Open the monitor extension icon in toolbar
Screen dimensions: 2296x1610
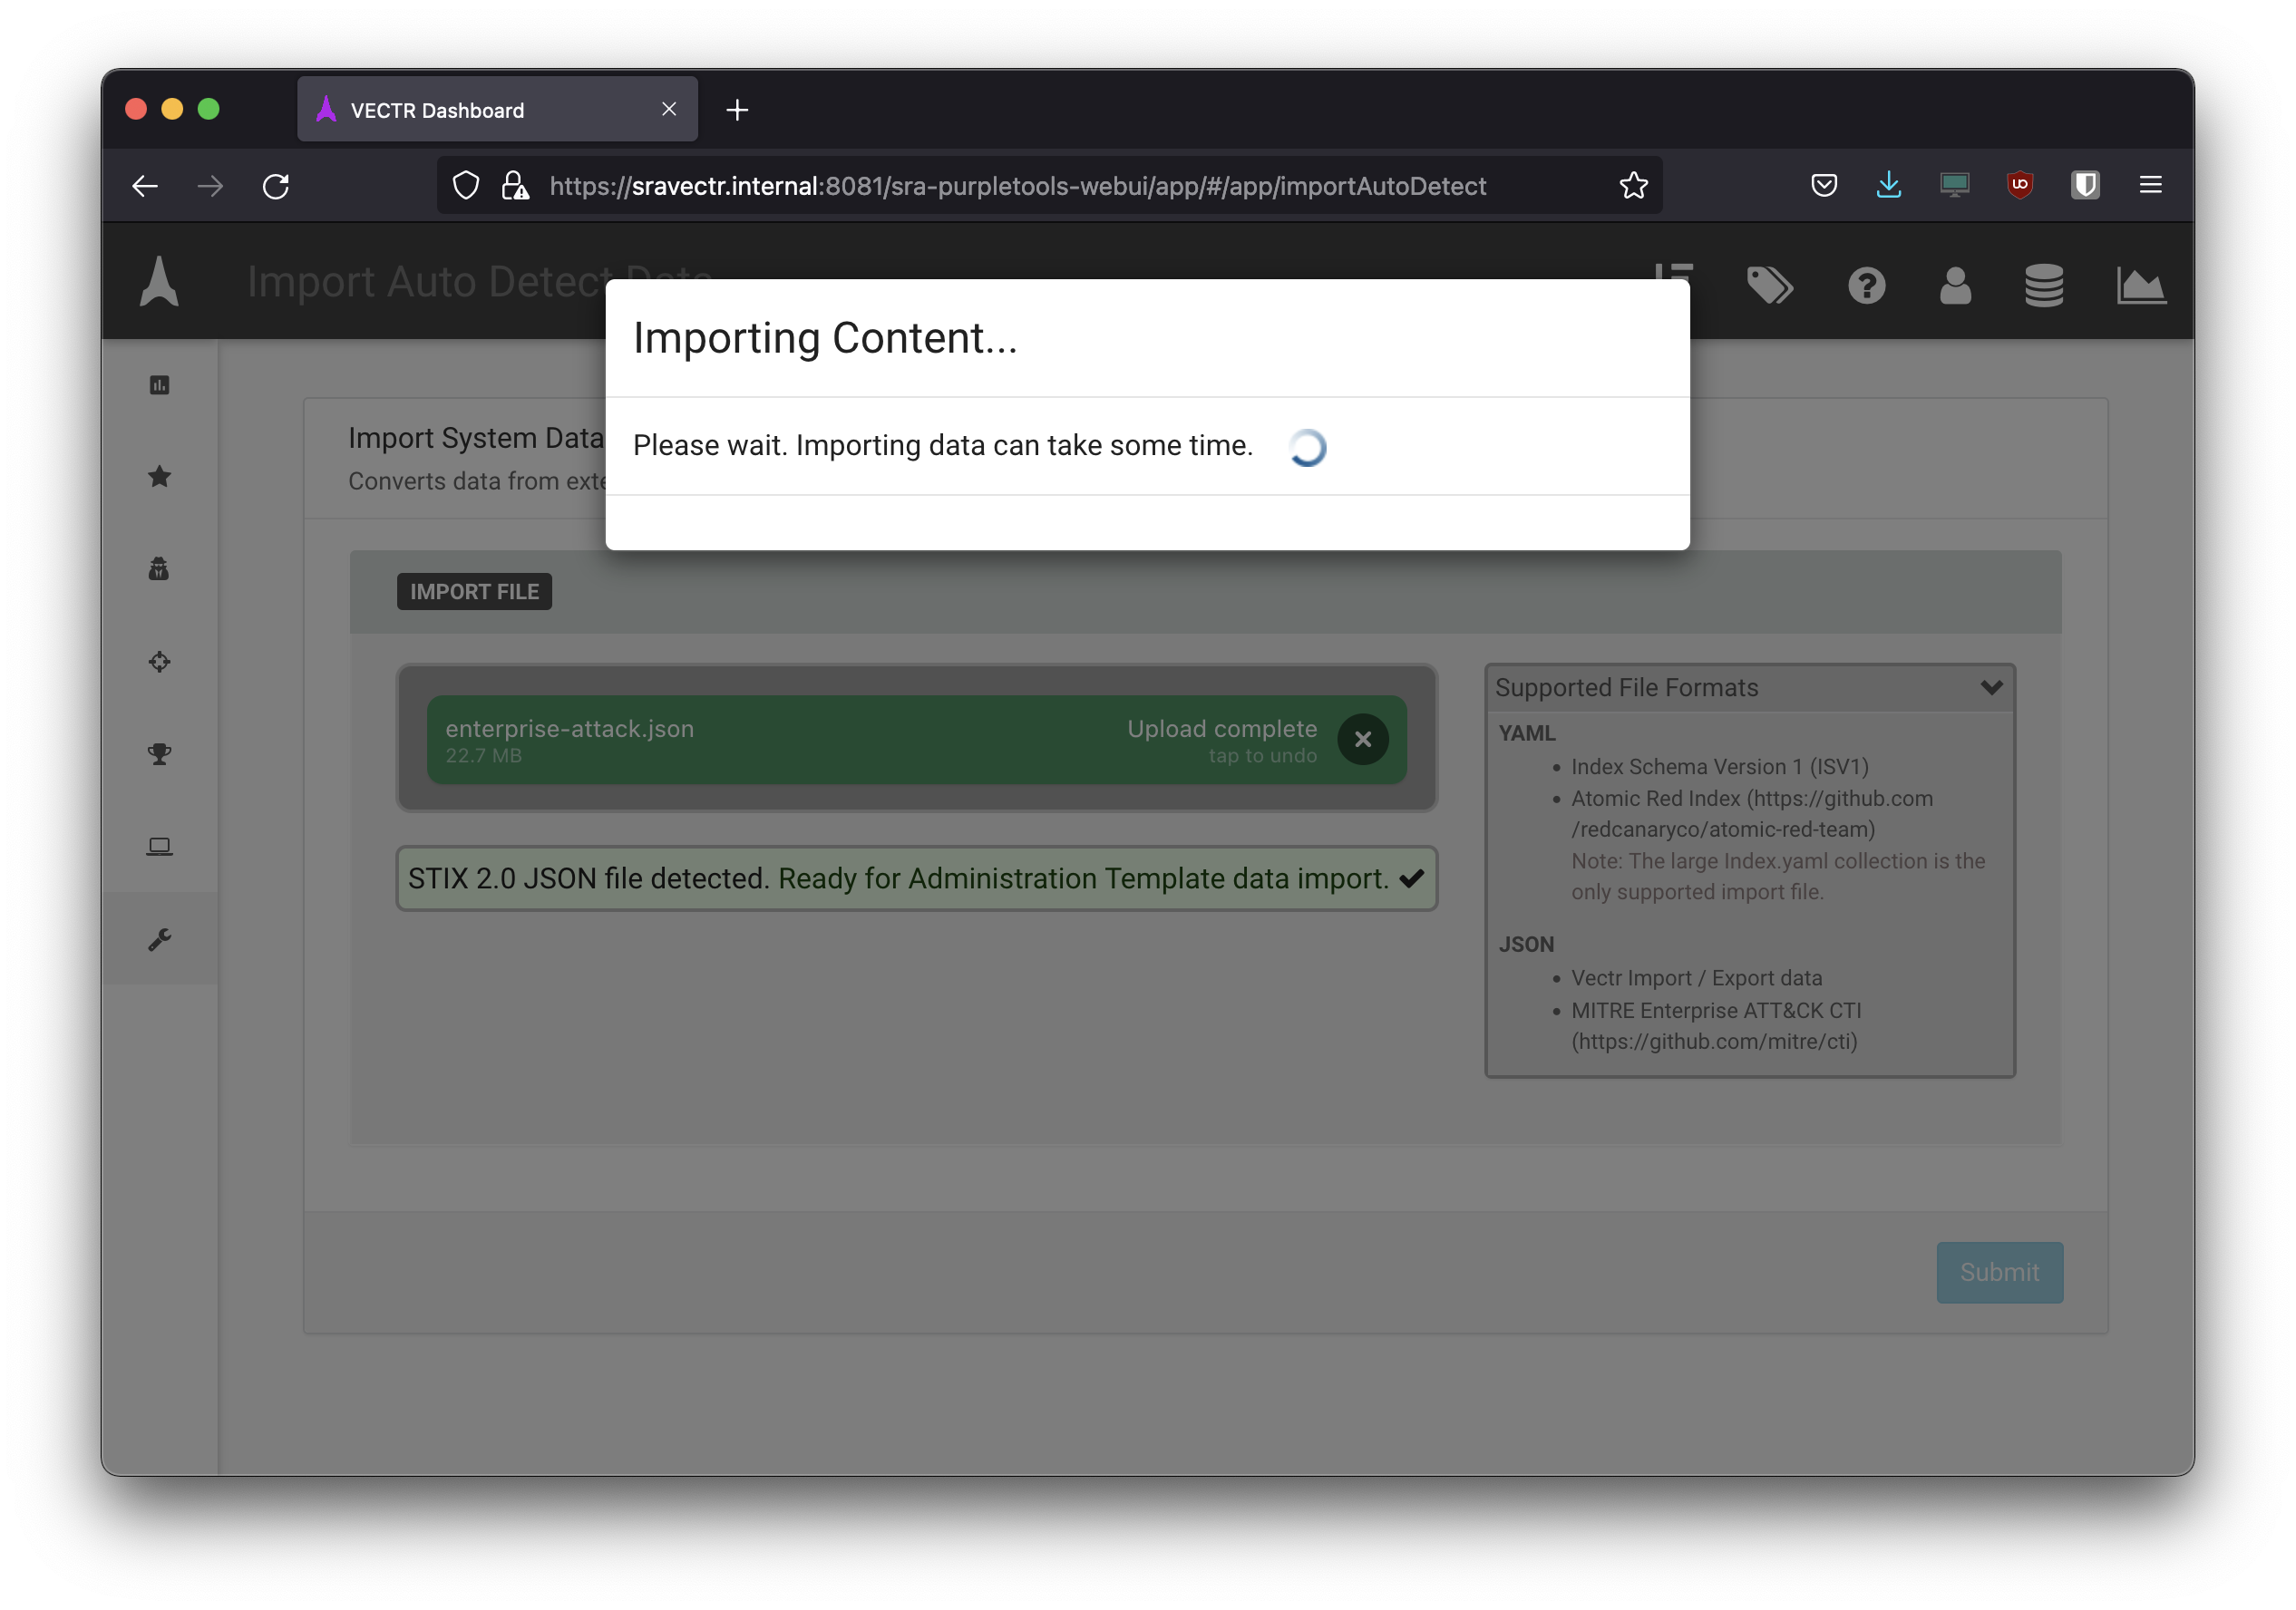1954,185
